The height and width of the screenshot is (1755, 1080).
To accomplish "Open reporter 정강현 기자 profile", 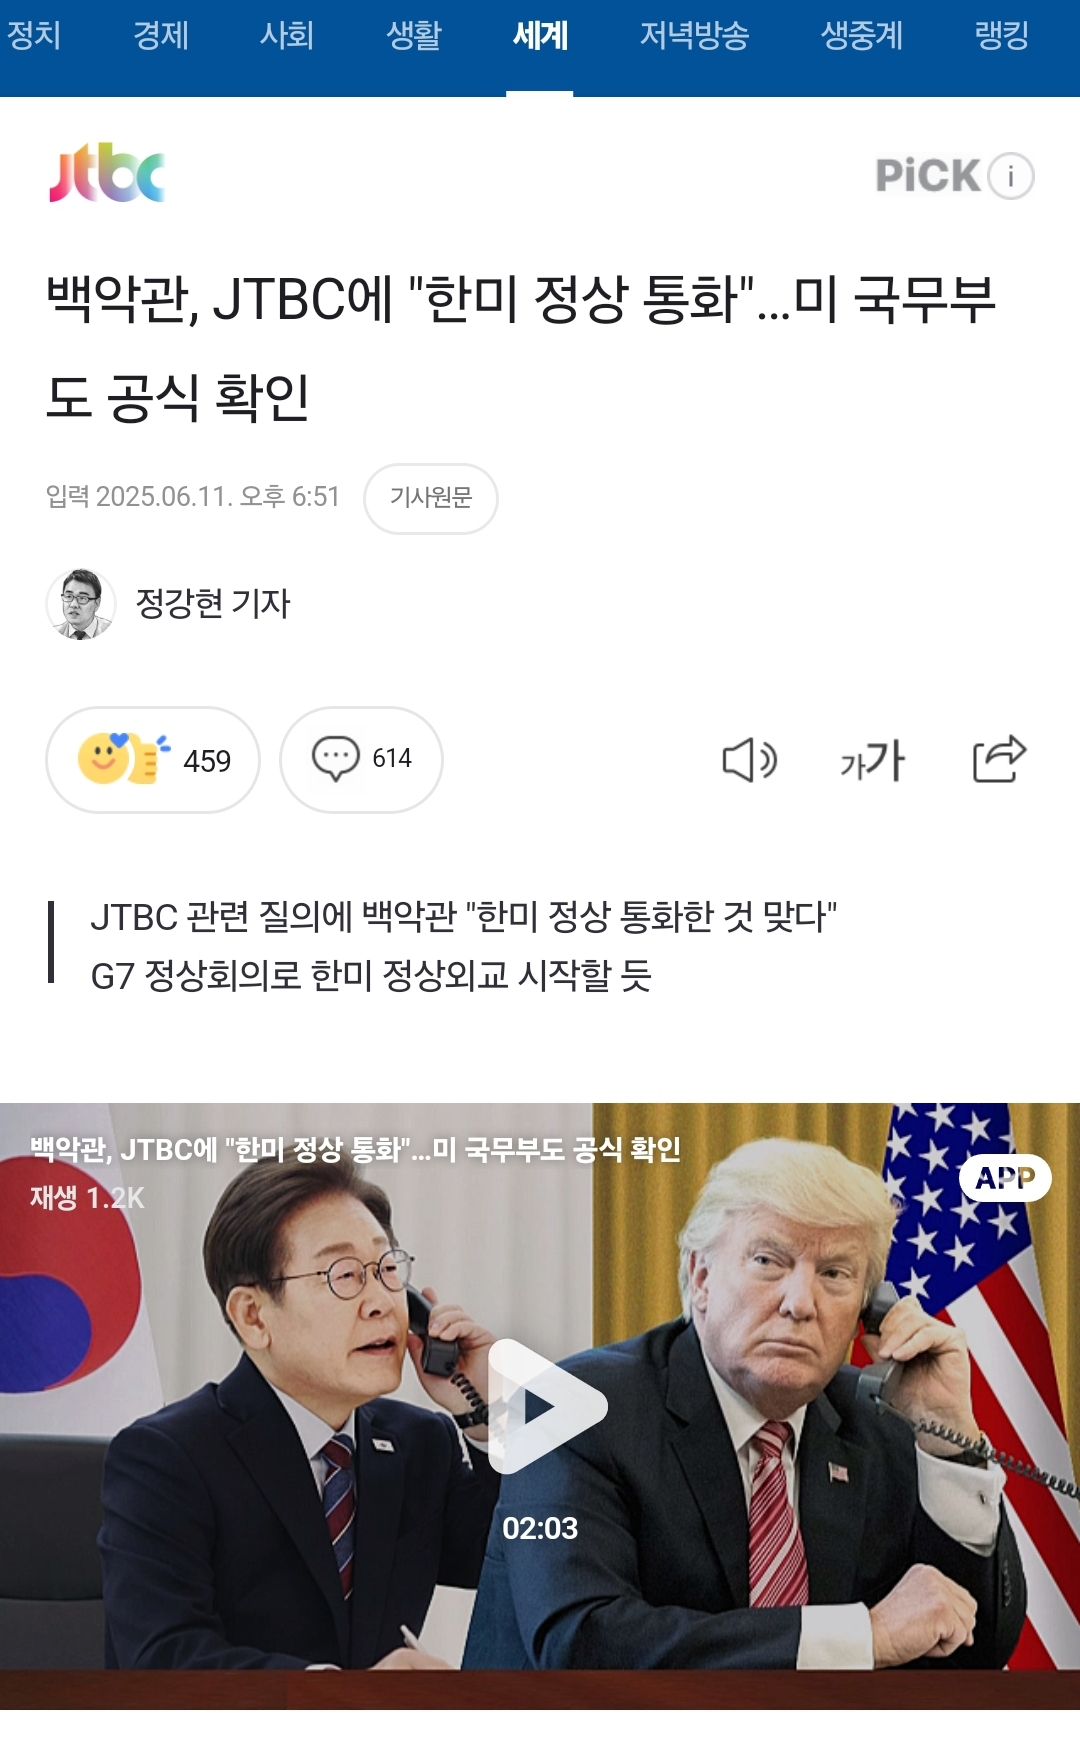I will click(213, 603).
